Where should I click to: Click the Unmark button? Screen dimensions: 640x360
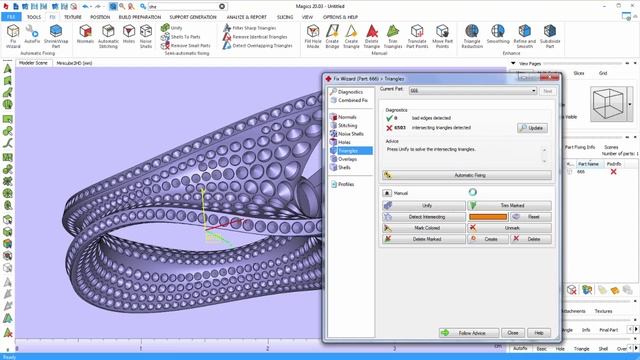click(509, 228)
